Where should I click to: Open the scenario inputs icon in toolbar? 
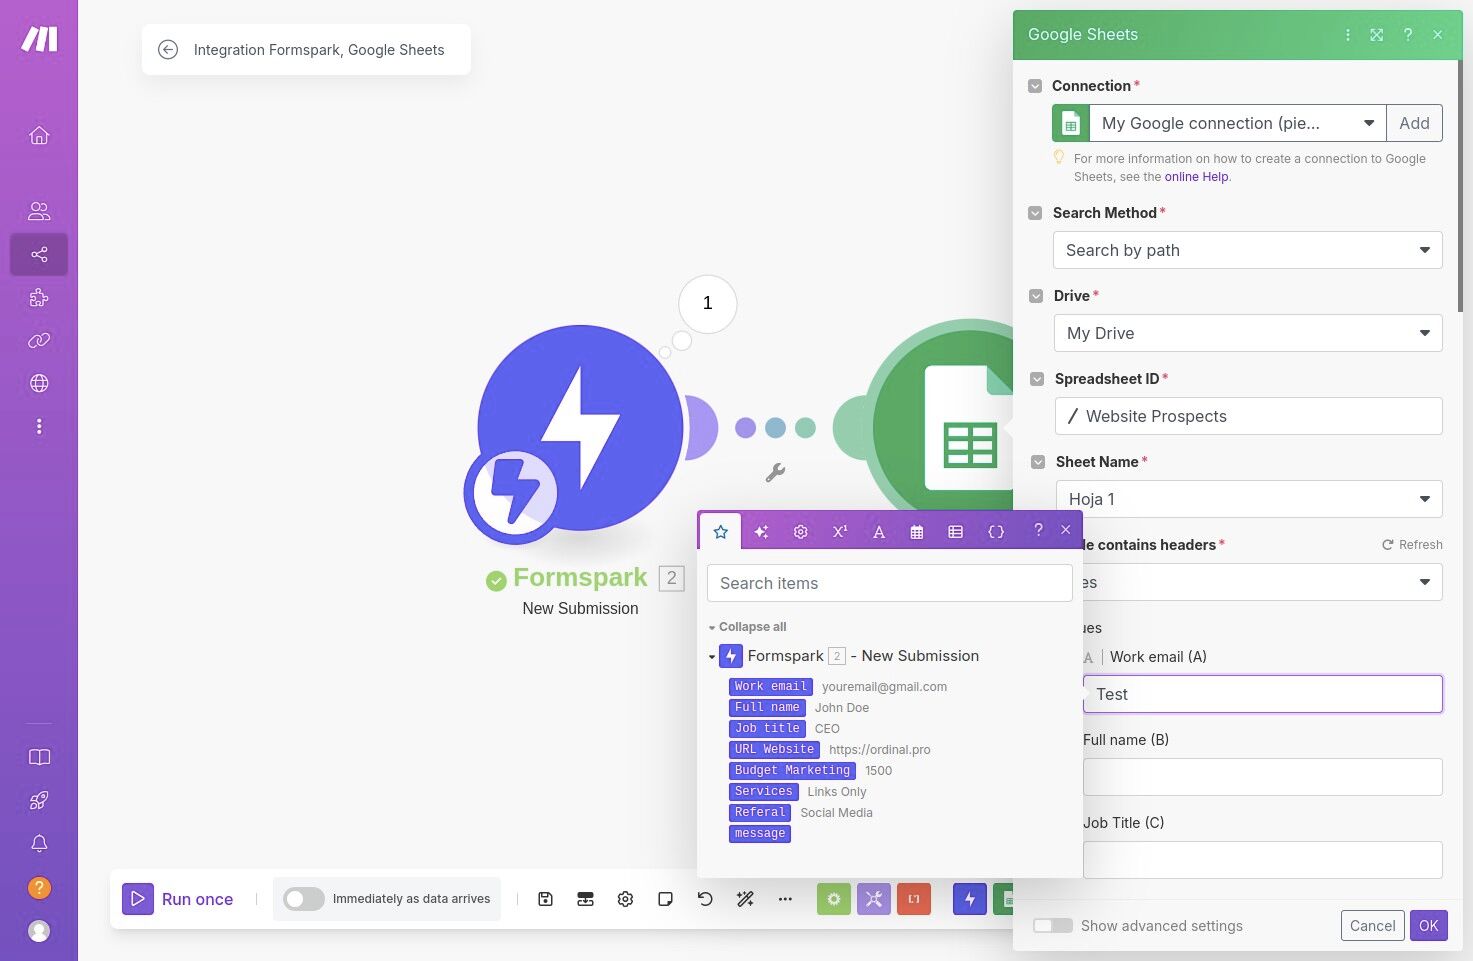pyautogui.click(x=585, y=899)
